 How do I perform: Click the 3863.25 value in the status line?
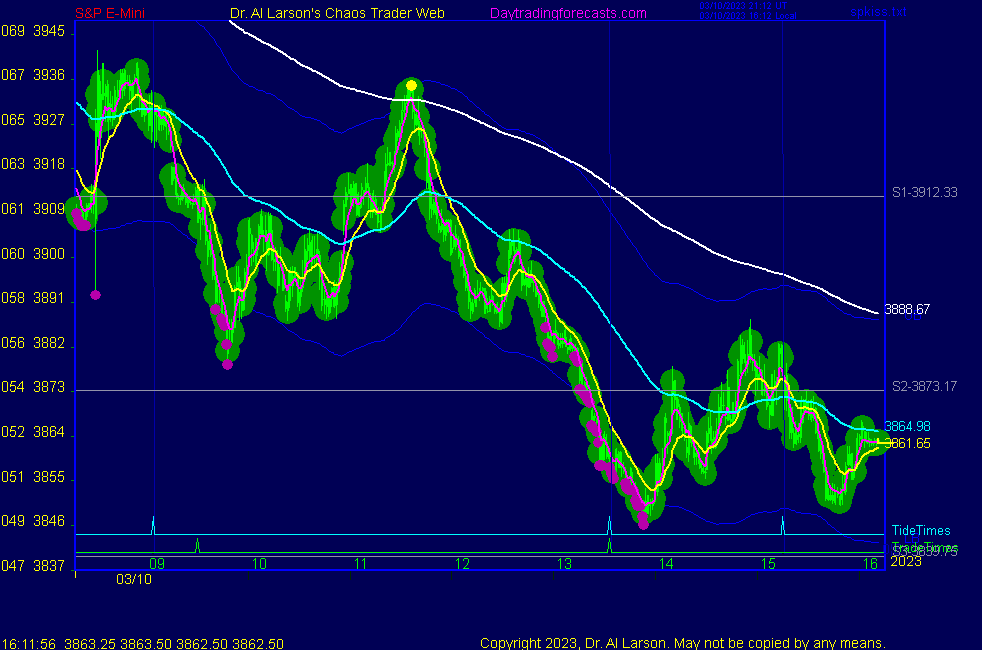90,644
